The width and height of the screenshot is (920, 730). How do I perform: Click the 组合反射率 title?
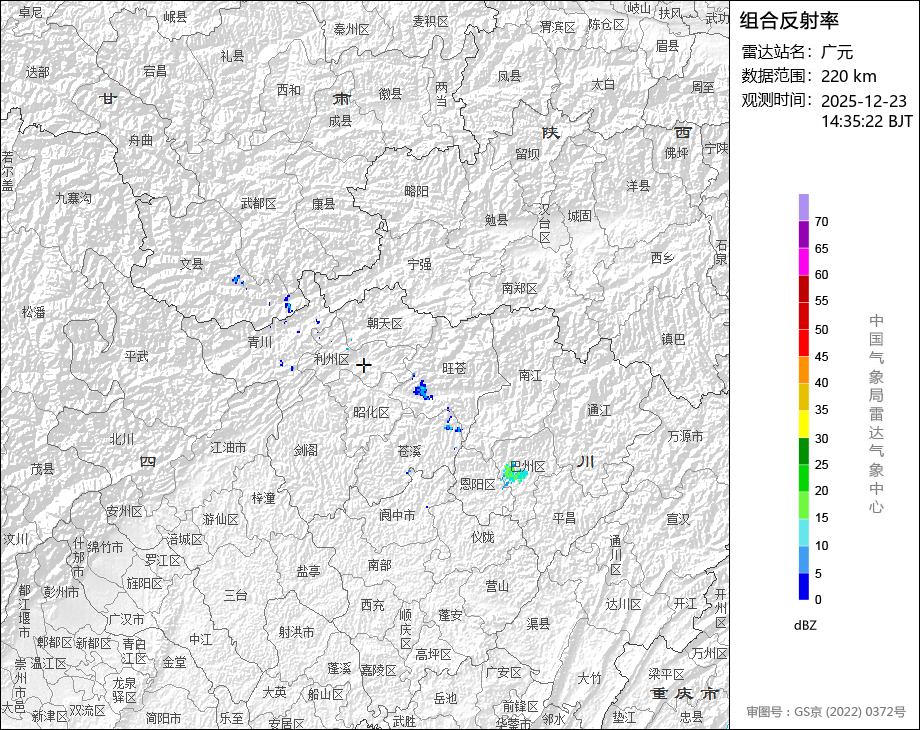789,21
